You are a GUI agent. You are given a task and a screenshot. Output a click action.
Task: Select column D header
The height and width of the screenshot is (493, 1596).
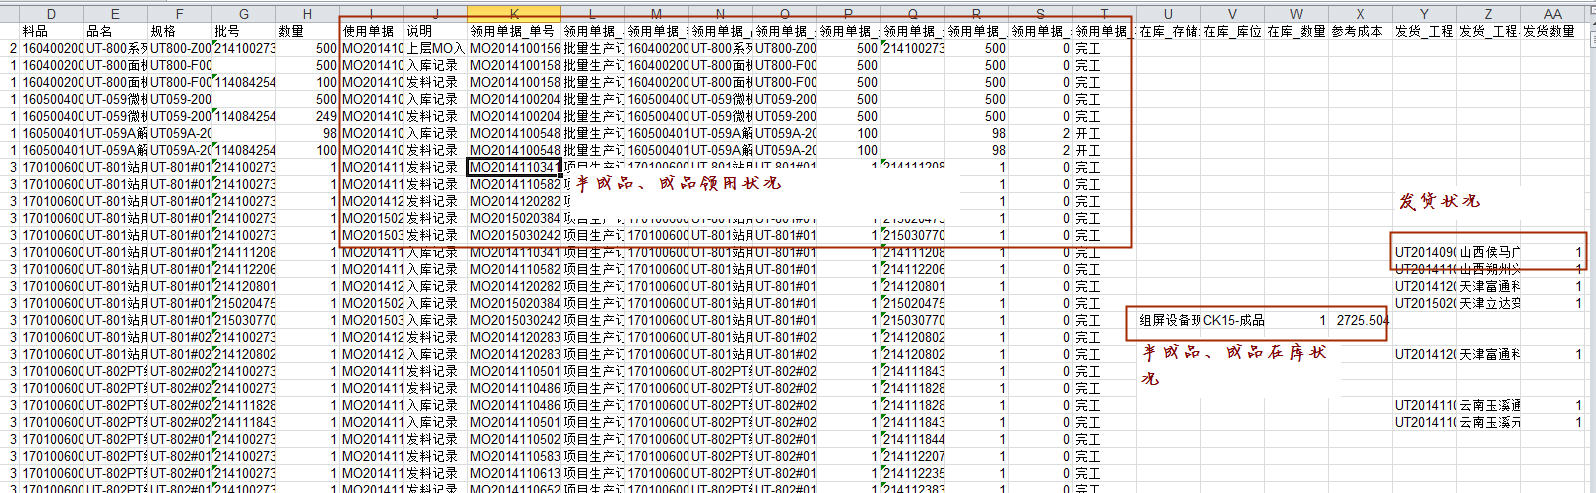point(51,14)
